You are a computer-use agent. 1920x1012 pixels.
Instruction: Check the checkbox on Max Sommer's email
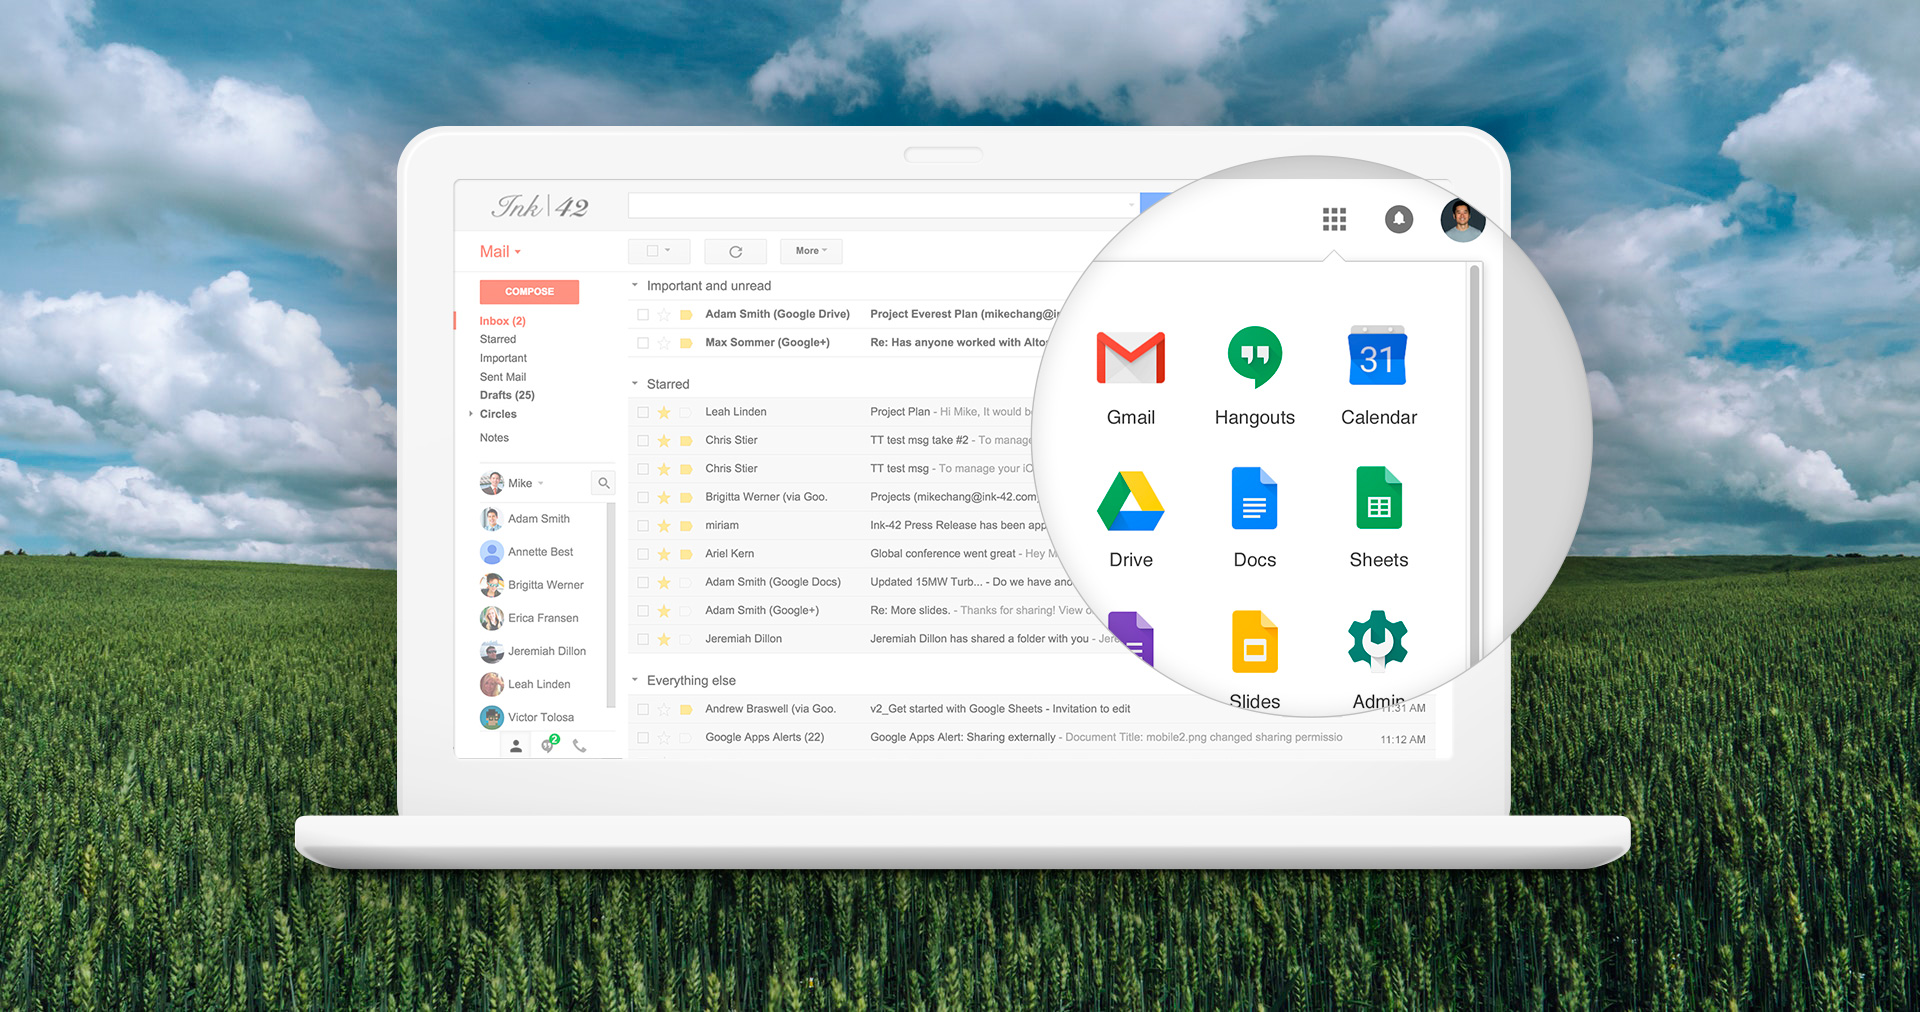(642, 342)
